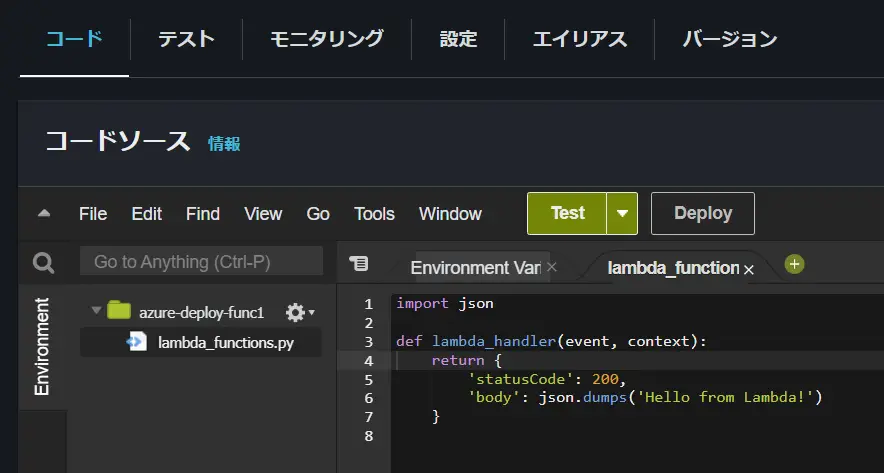Click the 'return' keyword in the code
The image size is (884, 473).
pyautogui.click(x=458, y=360)
